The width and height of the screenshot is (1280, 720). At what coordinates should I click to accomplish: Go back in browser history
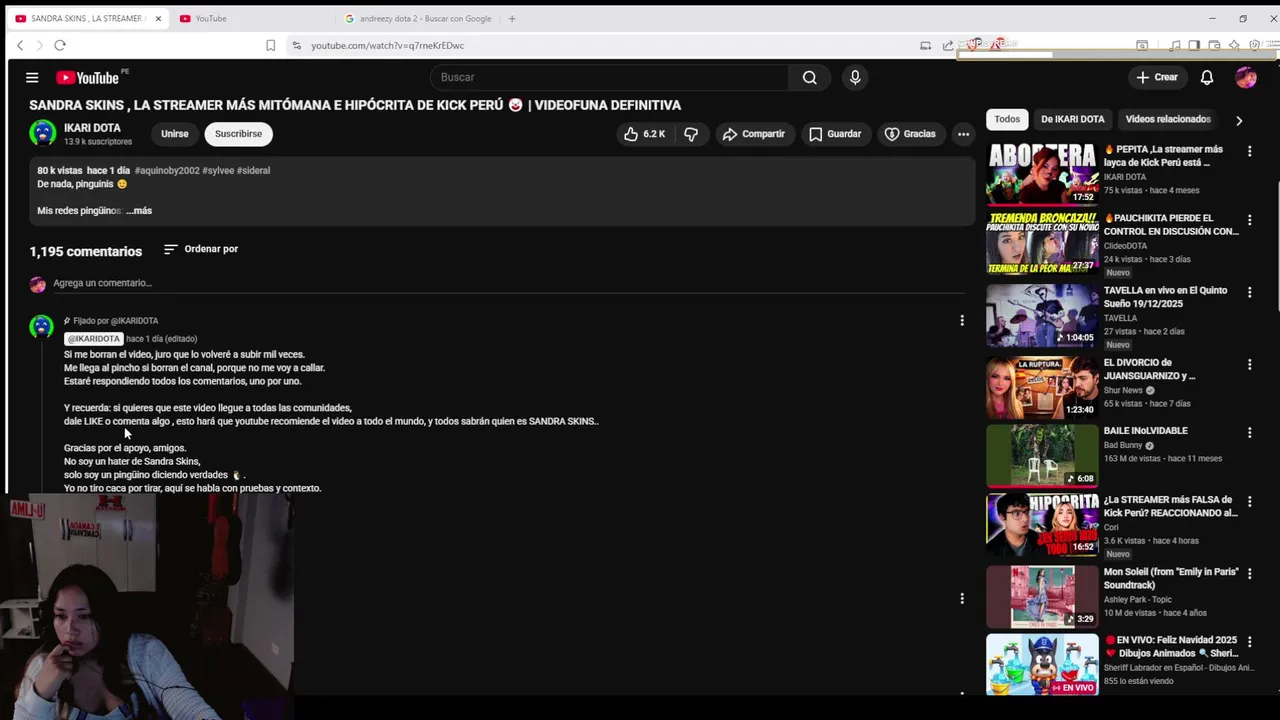20,45
